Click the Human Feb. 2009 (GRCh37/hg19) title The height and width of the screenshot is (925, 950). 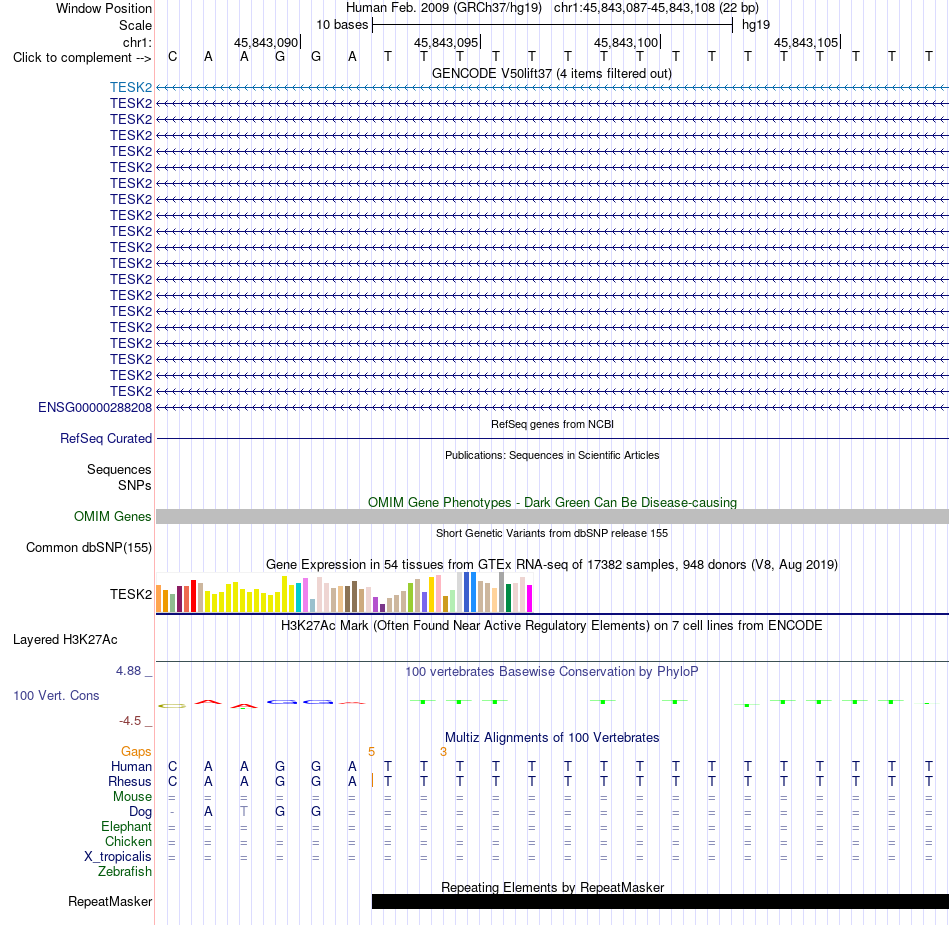pos(444,8)
